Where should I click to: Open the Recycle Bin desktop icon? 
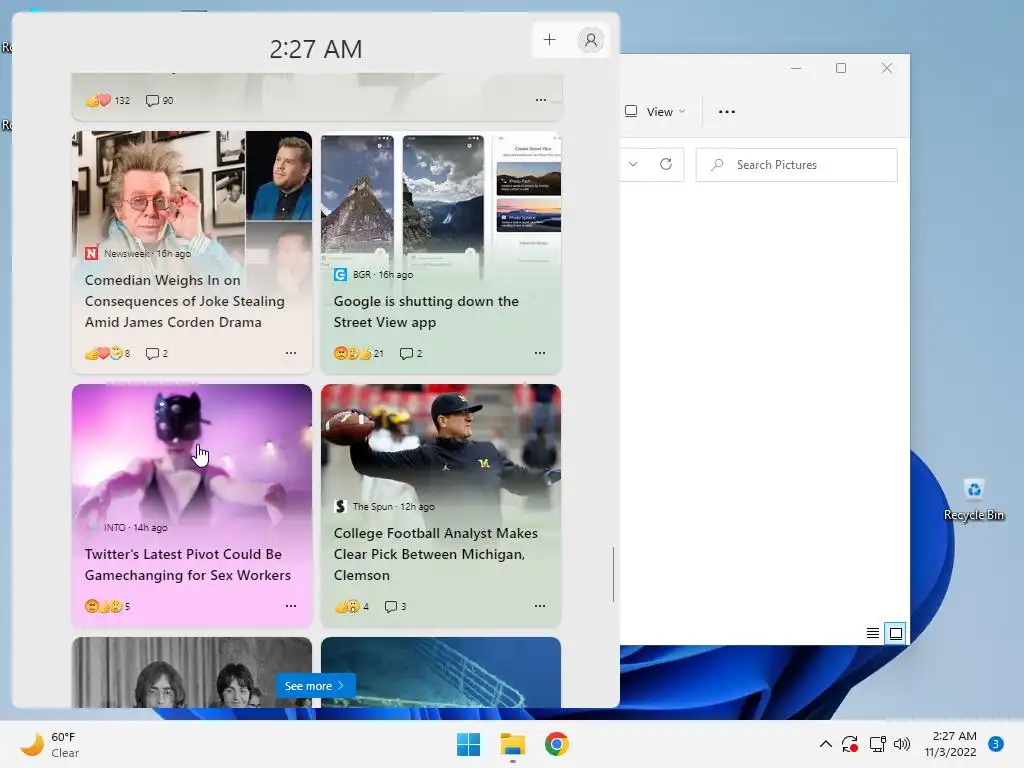click(974, 500)
